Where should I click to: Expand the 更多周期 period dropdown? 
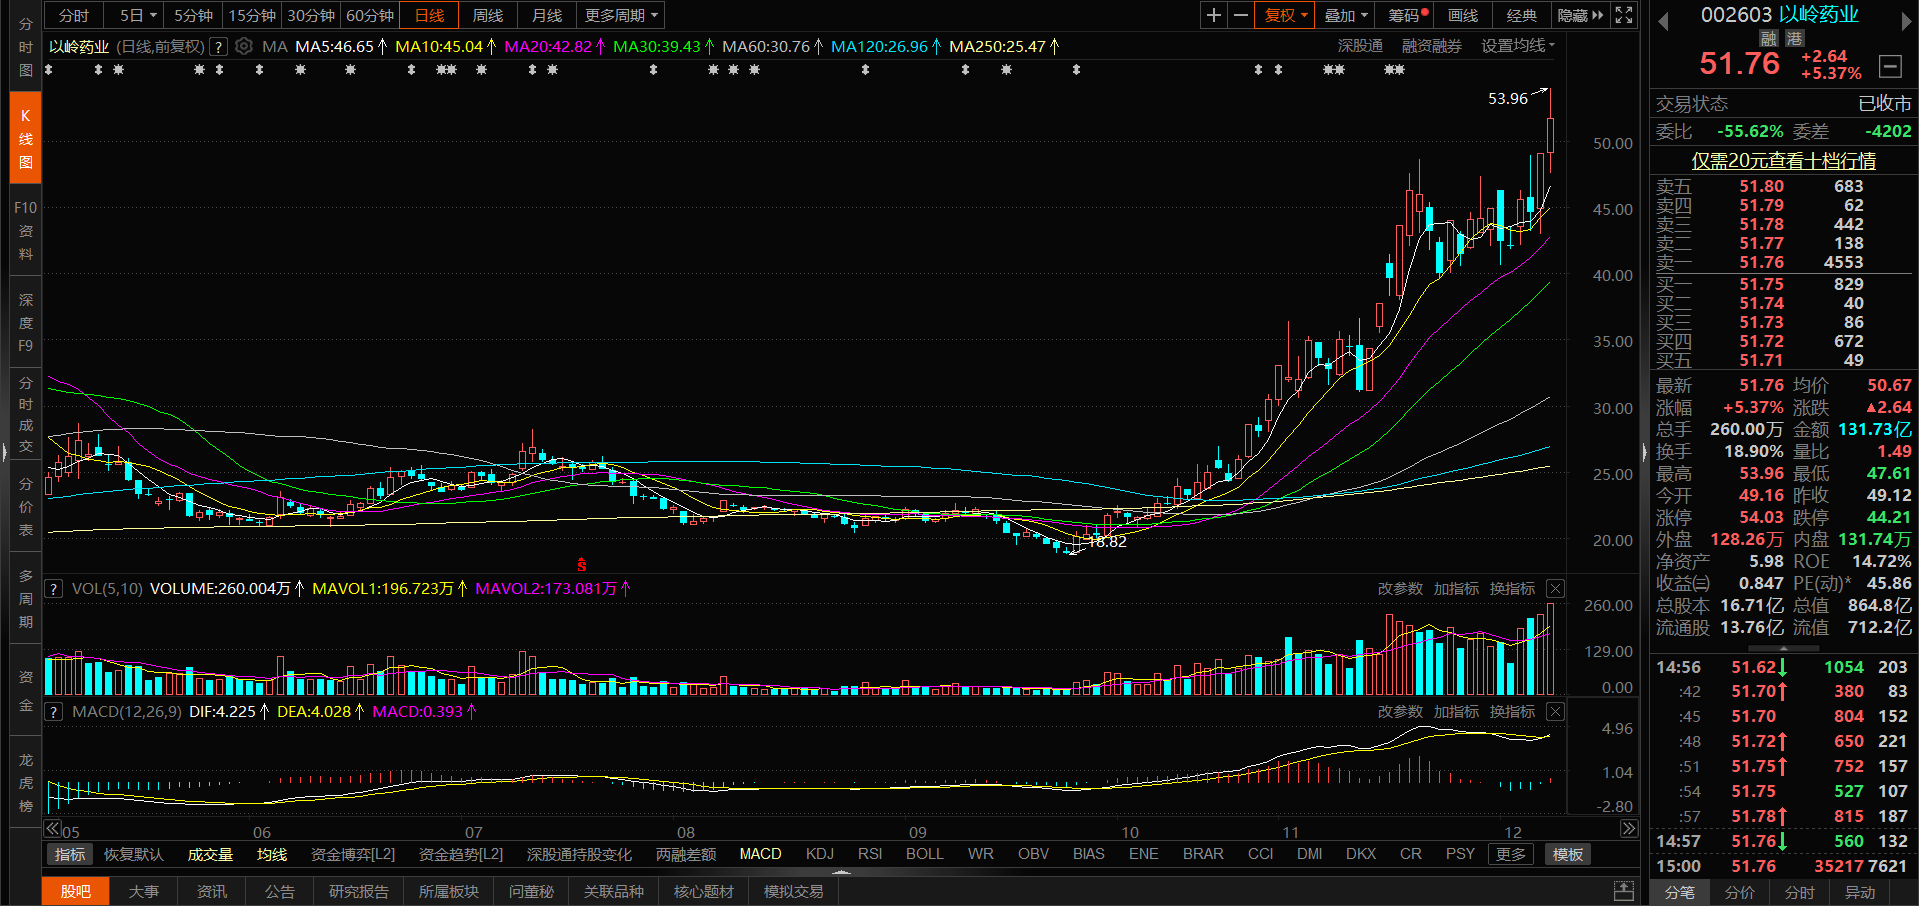pos(621,15)
